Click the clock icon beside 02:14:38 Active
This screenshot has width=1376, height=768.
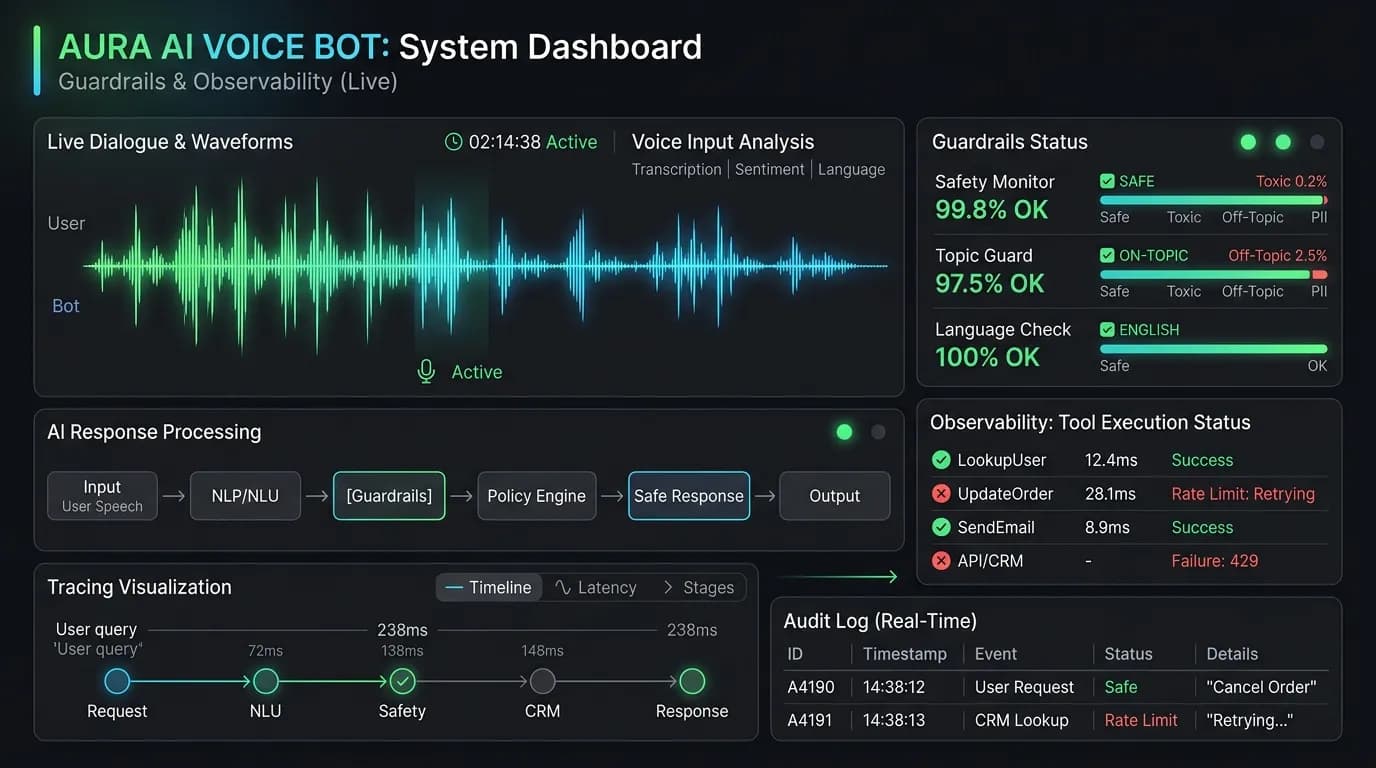[454, 142]
